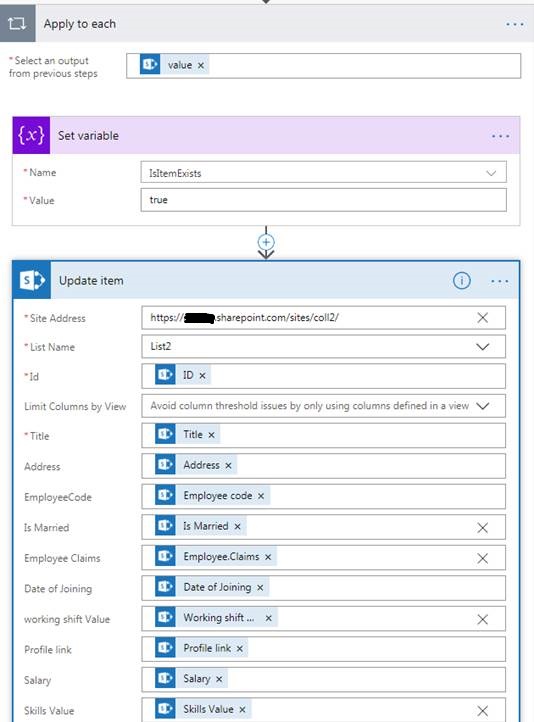This screenshot has height=722, width=534.
Task: Click the Salary token SharePoint icon
Action: 165,678
